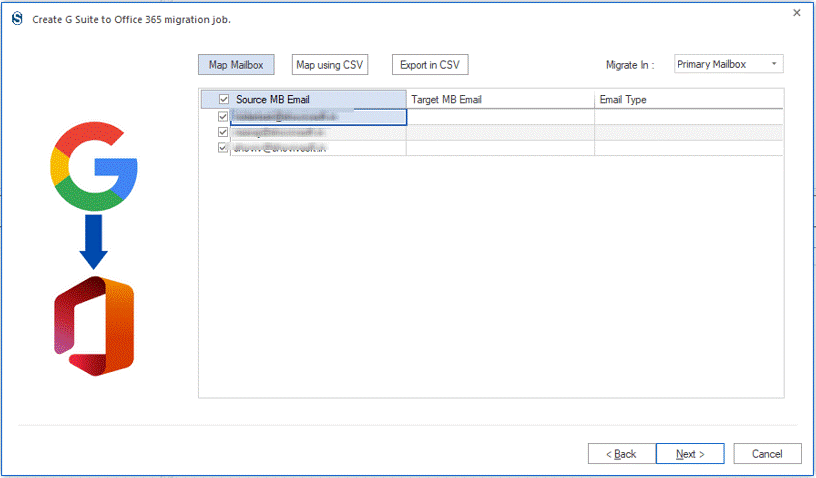Open Map using CSV option

pyautogui.click(x=330, y=65)
